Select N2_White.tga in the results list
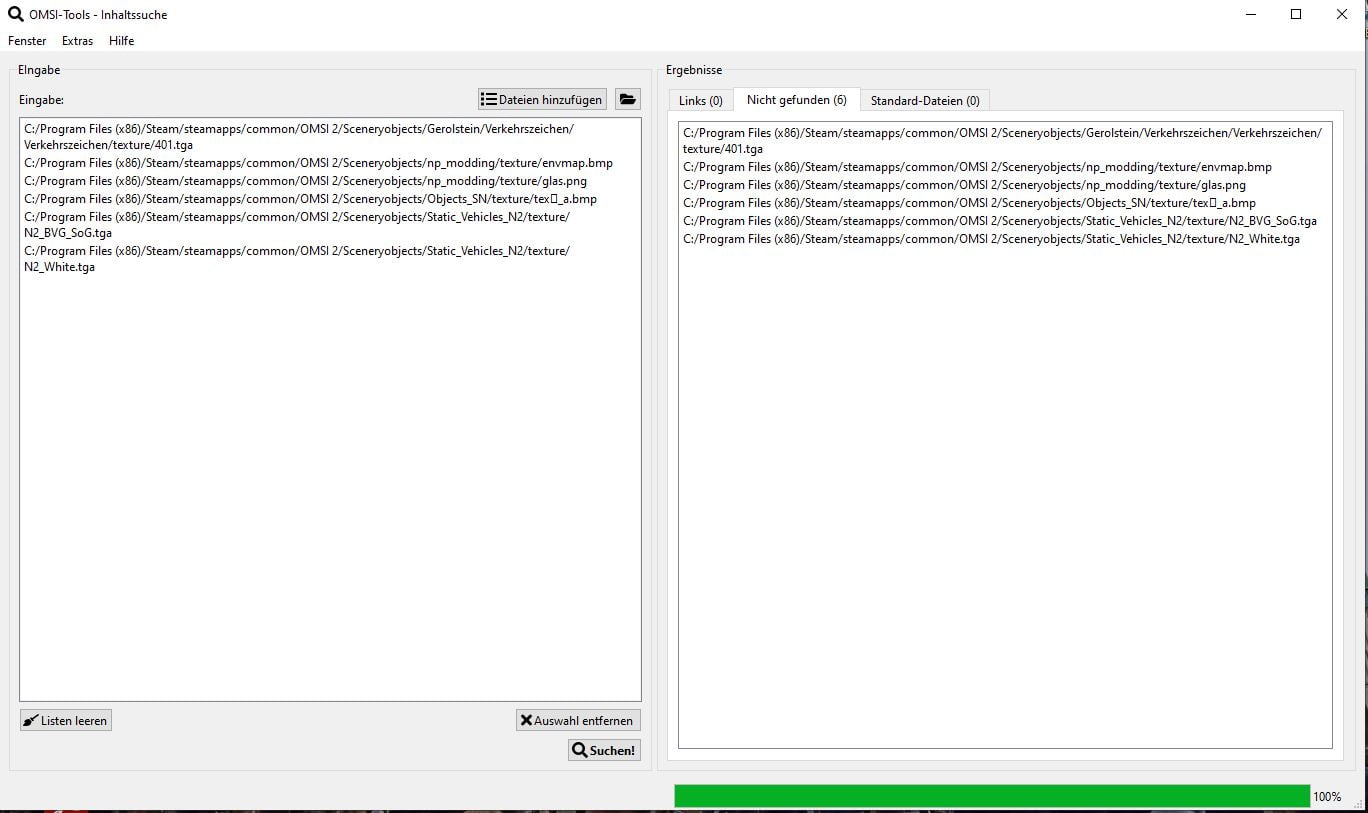The image size is (1368, 813). 990,239
